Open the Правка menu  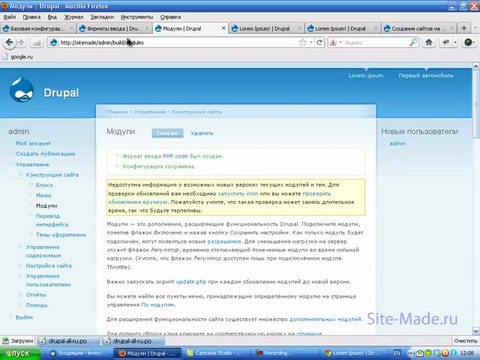point(32,17)
